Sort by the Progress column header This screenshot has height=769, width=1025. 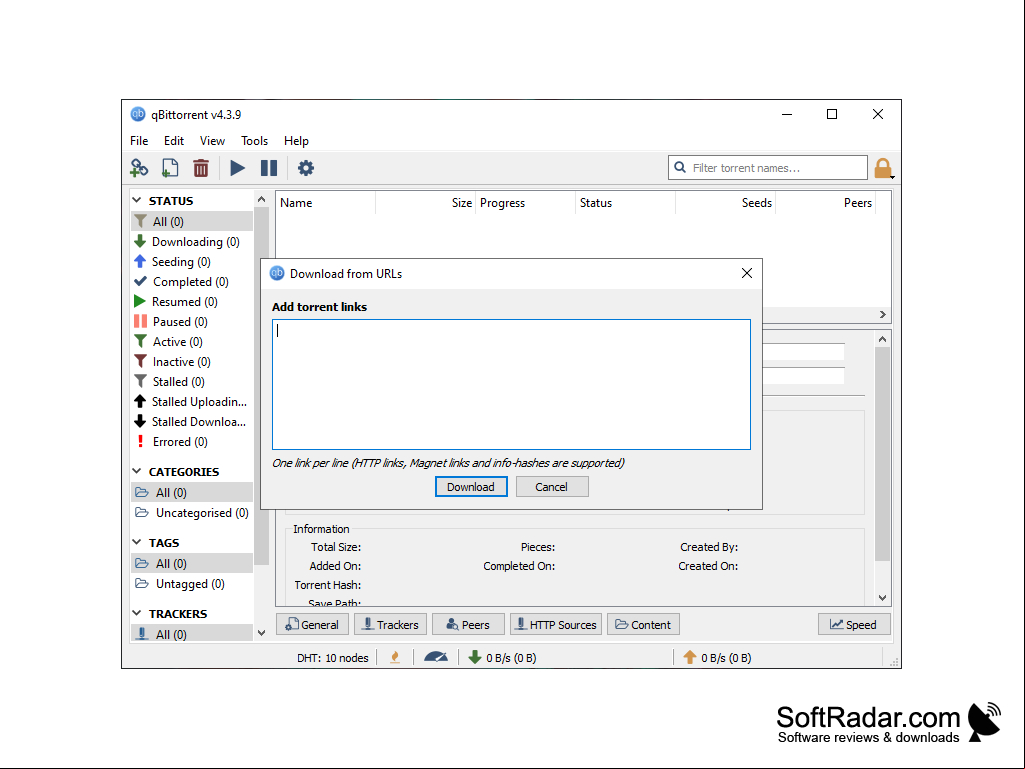tap(526, 203)
